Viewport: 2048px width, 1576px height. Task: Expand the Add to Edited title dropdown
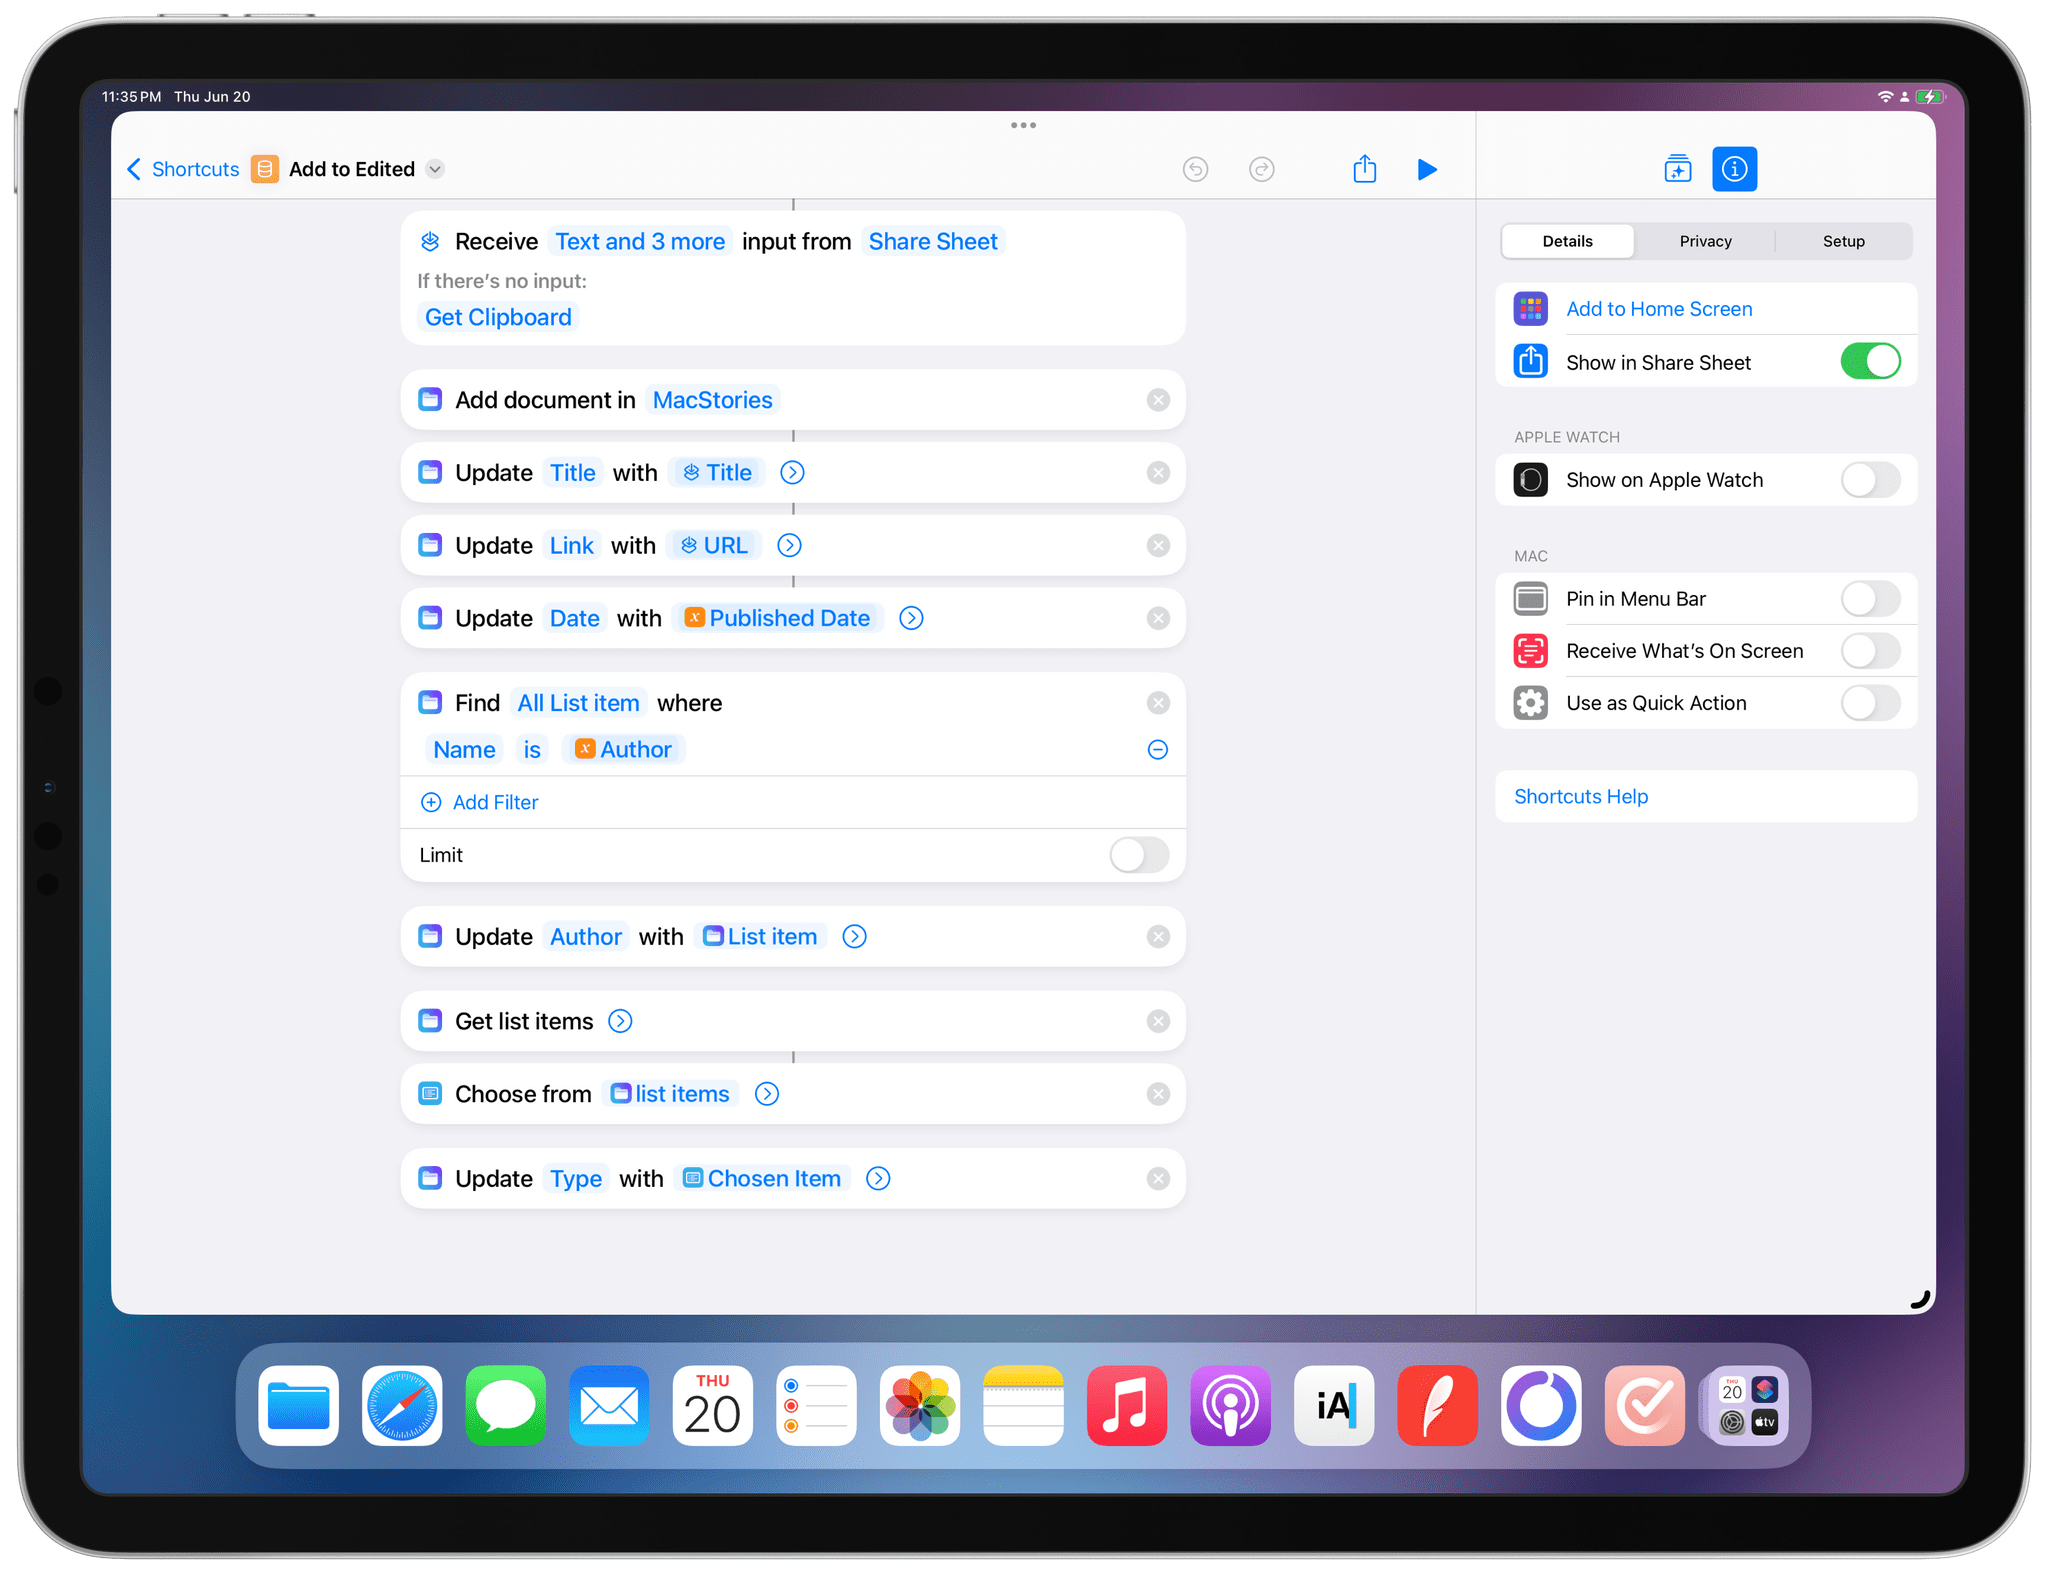pyautogui.click(x=435, y=169)
